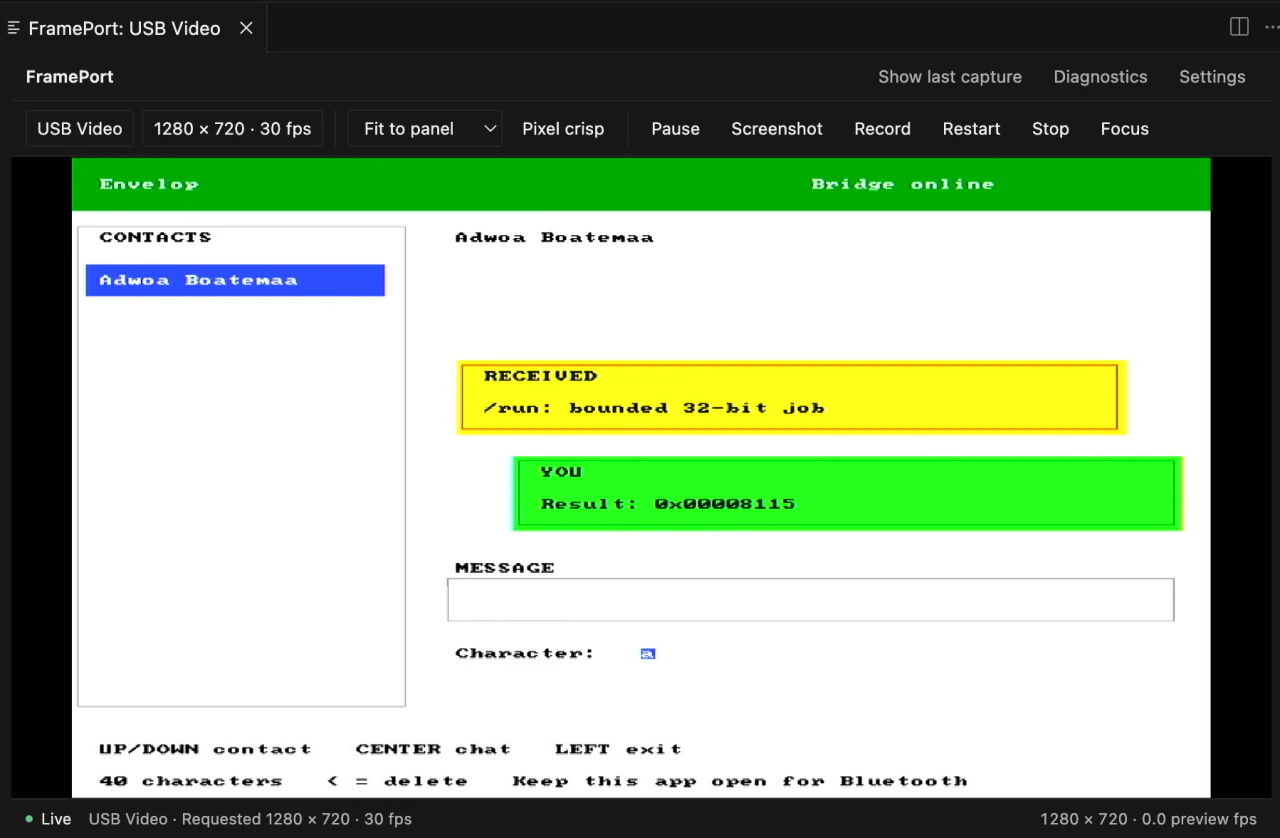Click the 'Character:' label
The width and height of the screenshot is (1280, 838).
(x=525, y=653)
